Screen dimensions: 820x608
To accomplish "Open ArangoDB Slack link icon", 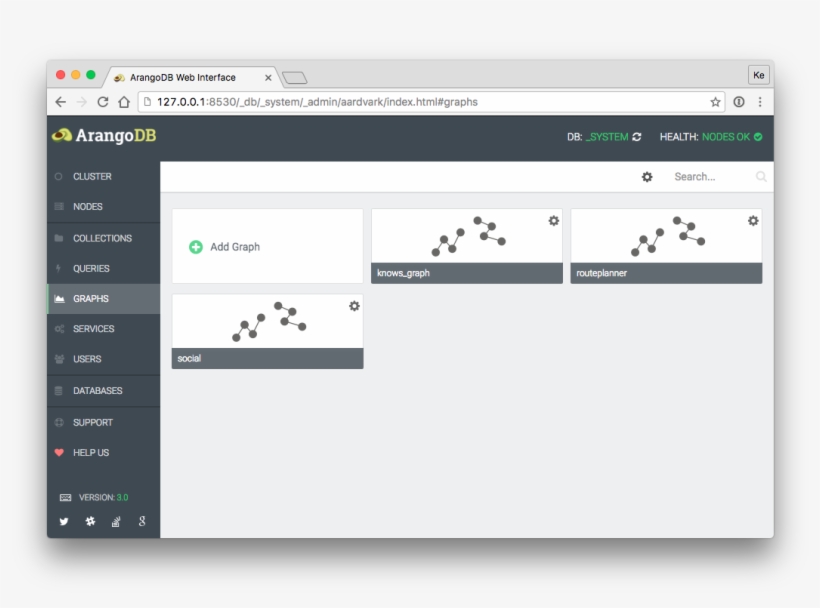I will pyautogui.click(x=90, y=521).
